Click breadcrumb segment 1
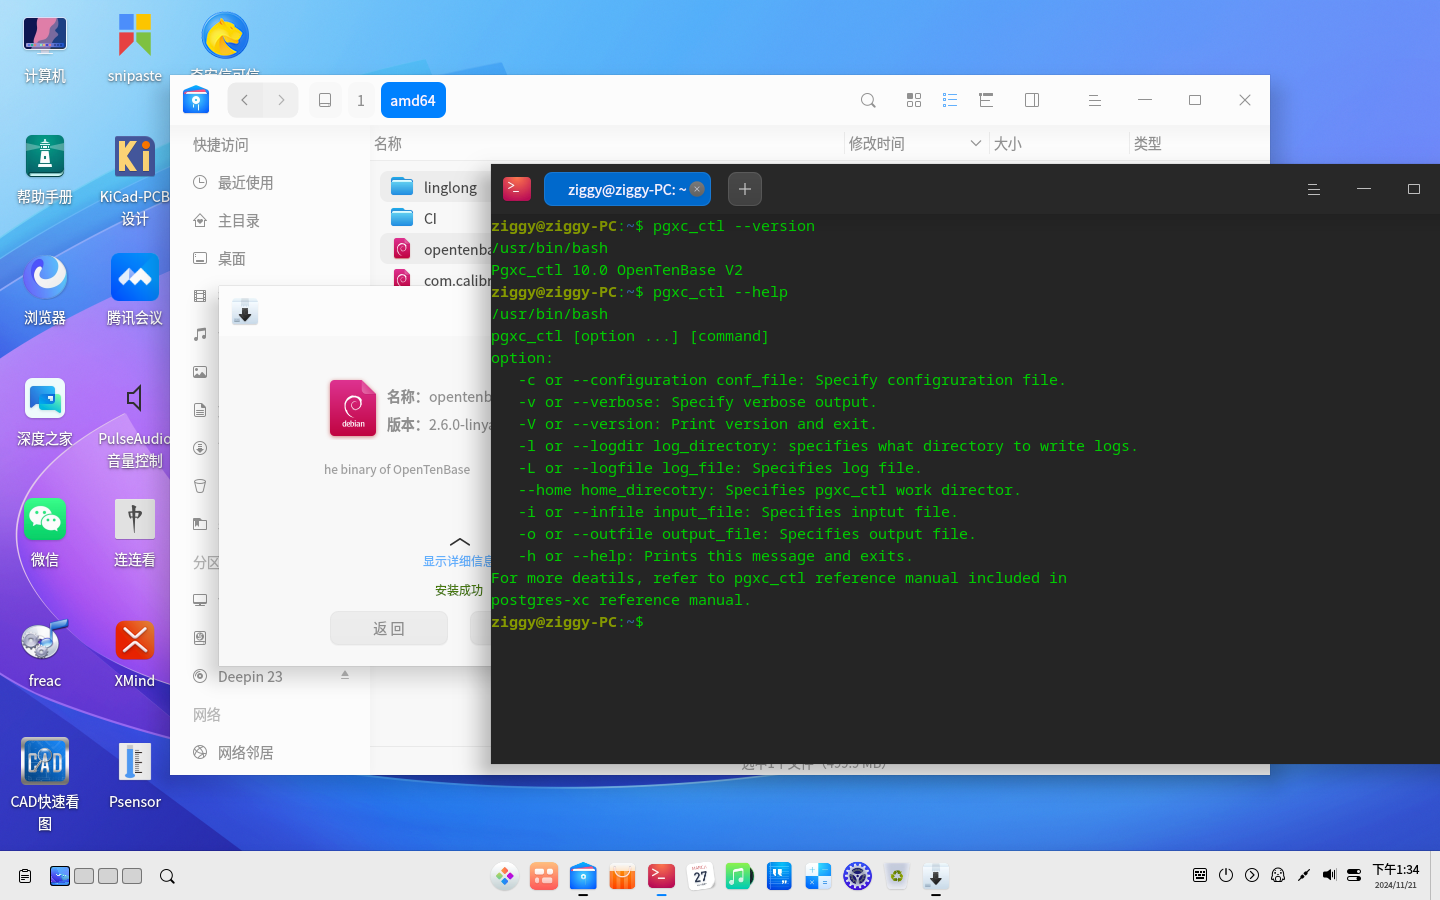The width and height of the screenshot is (1440, 900). pyautogui.click(x=361, y=100)
